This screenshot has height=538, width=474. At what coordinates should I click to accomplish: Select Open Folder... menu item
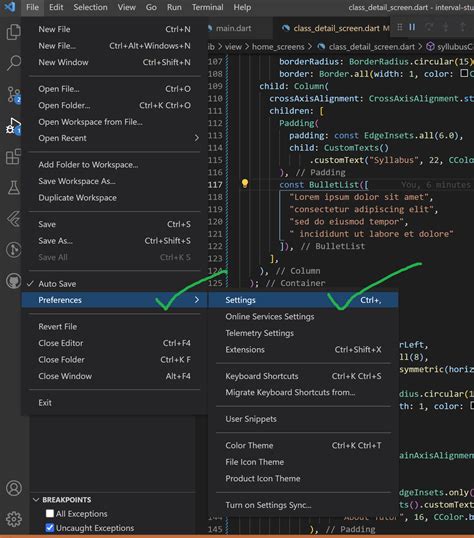[115, 105]
